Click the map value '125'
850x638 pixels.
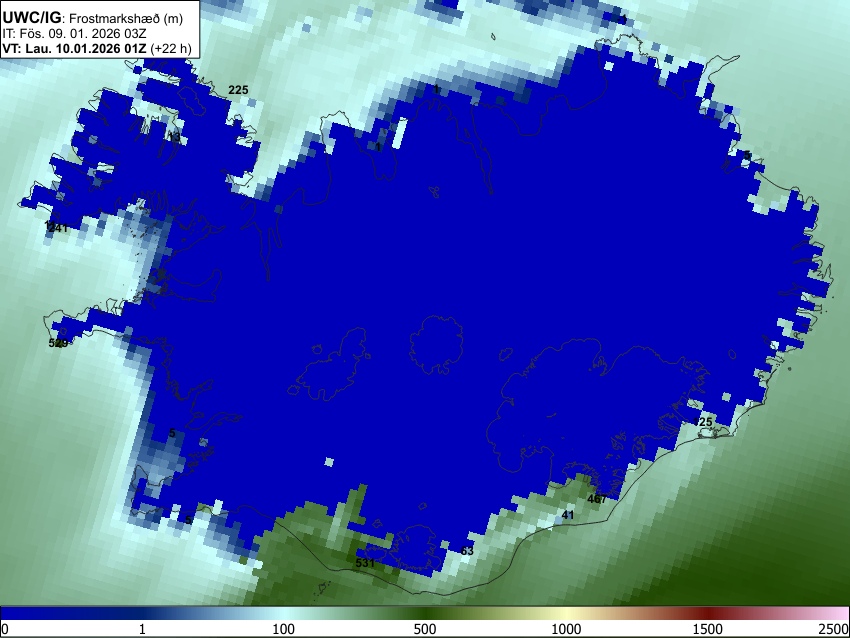703,422
